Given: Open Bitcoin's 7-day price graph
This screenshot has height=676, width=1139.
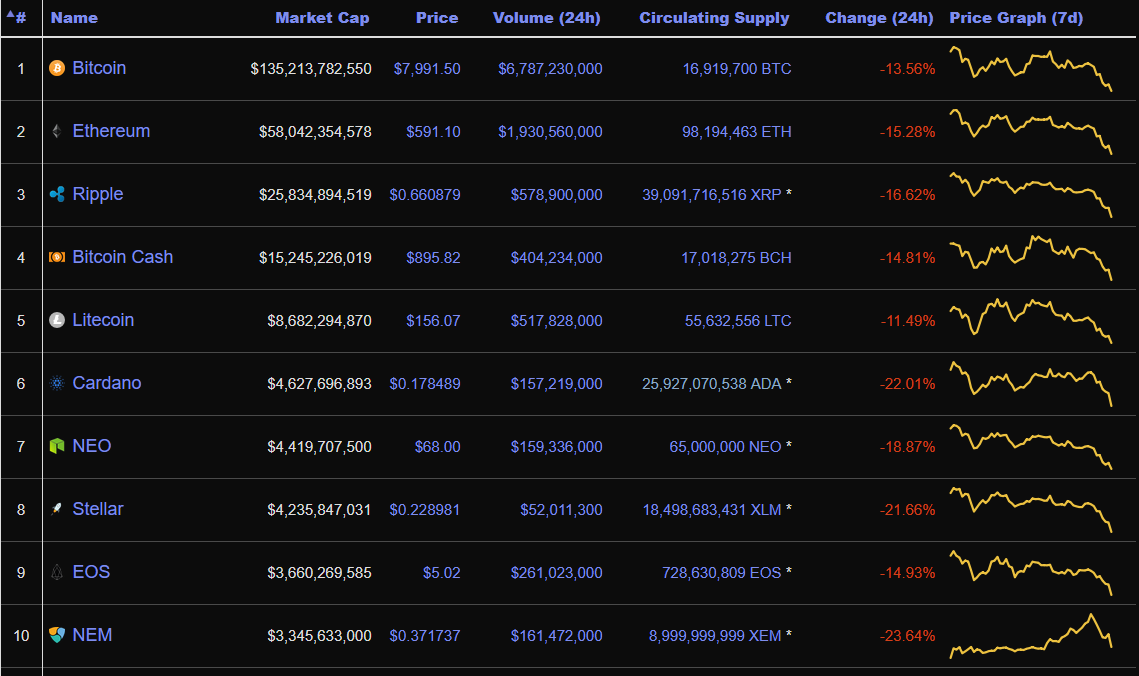Looking at the screenshot, I should point(1031,68).
